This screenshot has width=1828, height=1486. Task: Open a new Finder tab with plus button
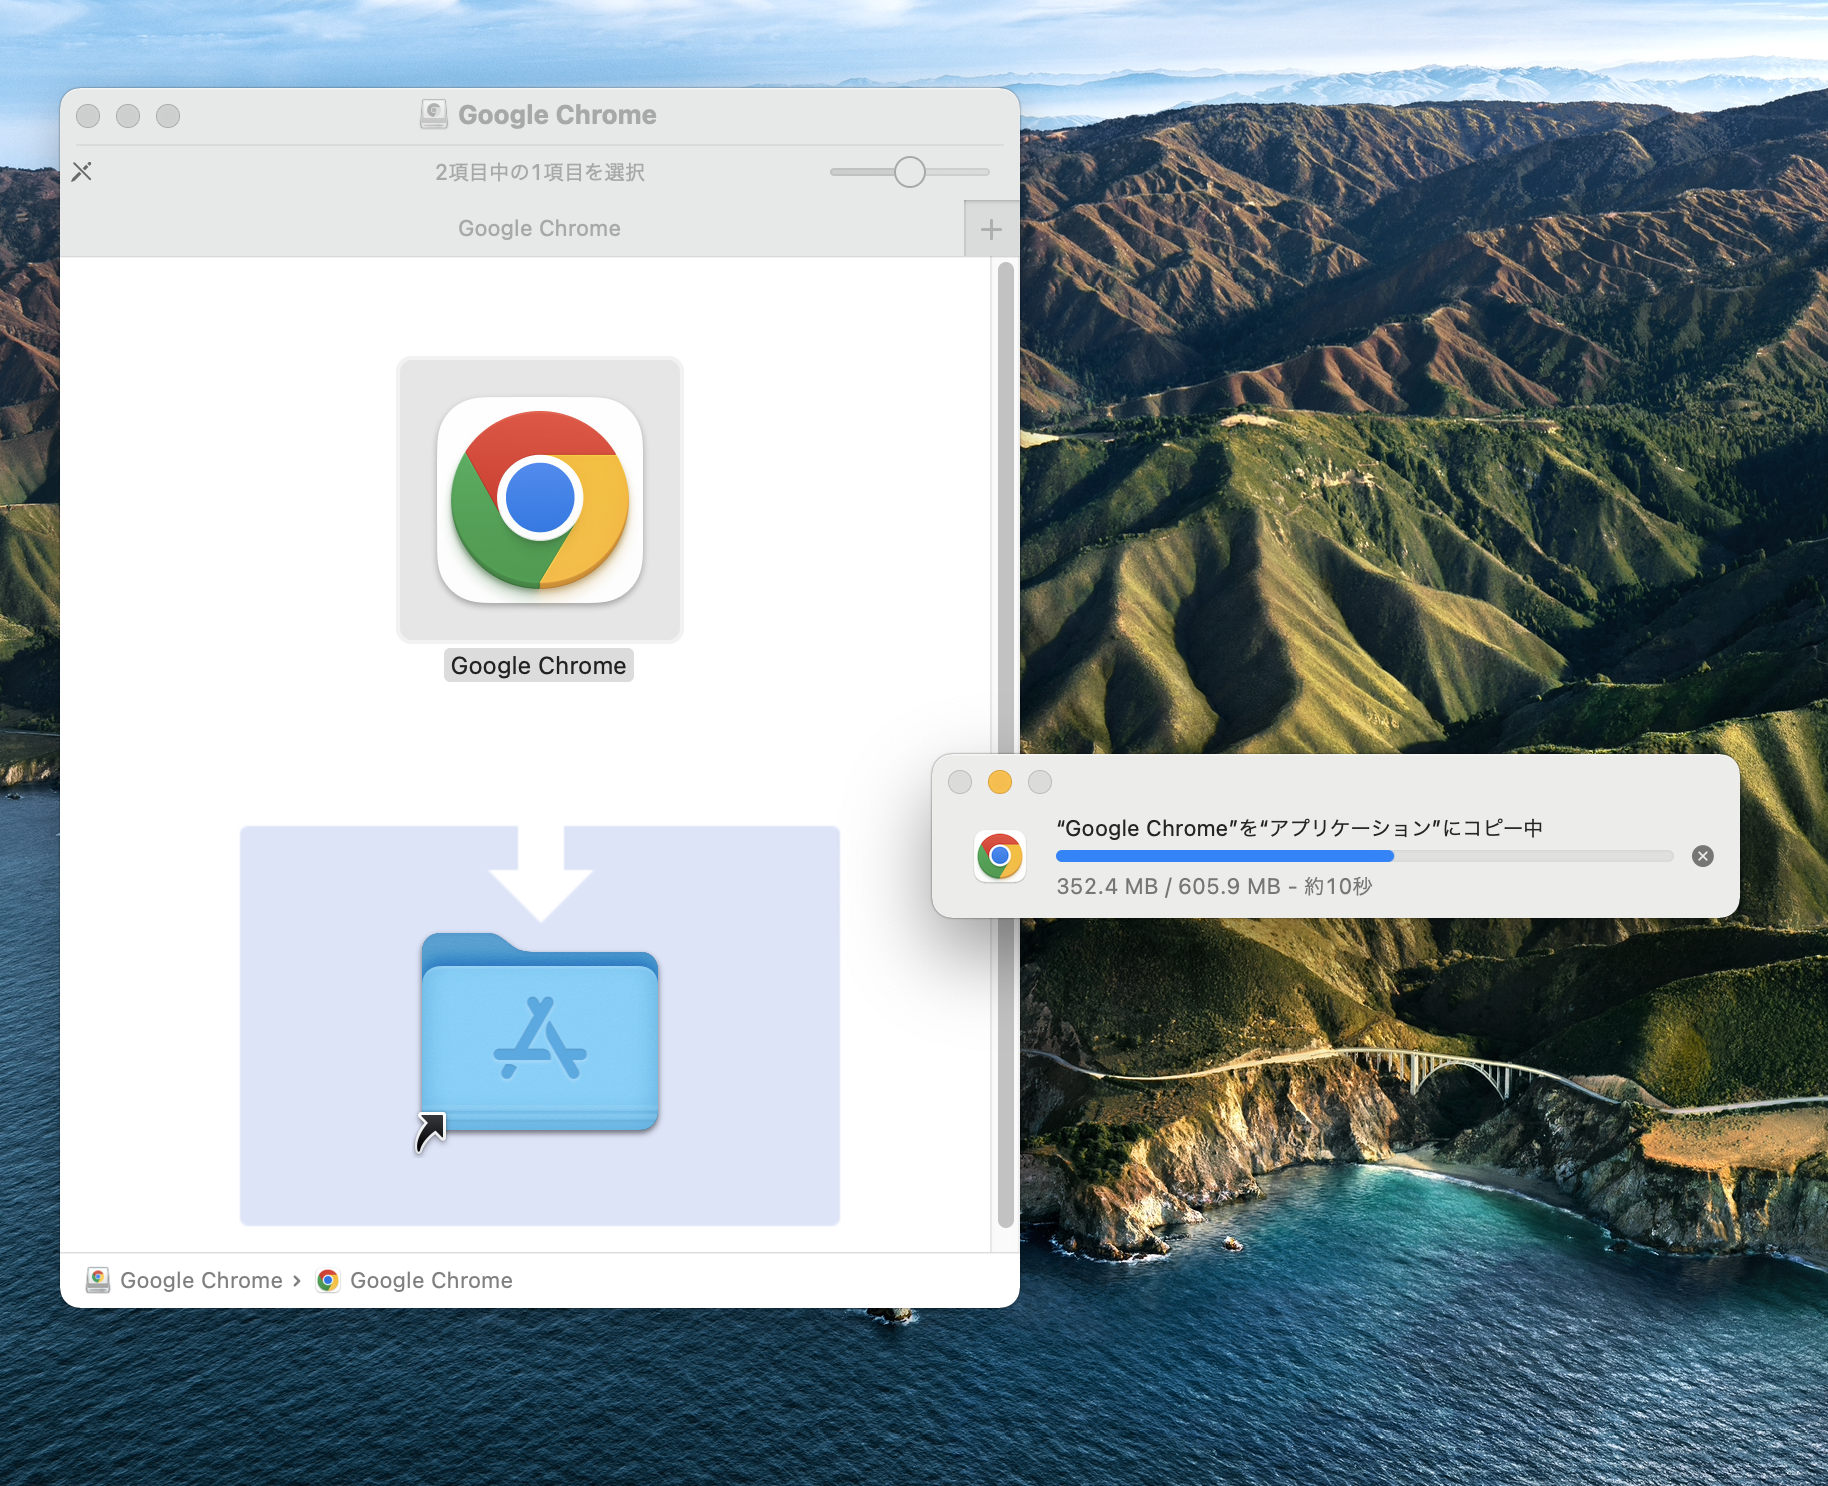[x=991, y=229]
